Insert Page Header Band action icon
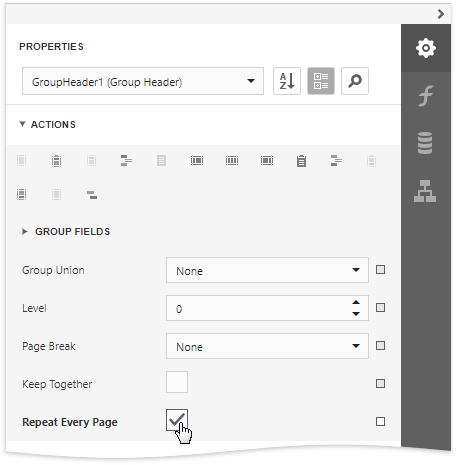This screenshot has width=456, height=465. 91,161
